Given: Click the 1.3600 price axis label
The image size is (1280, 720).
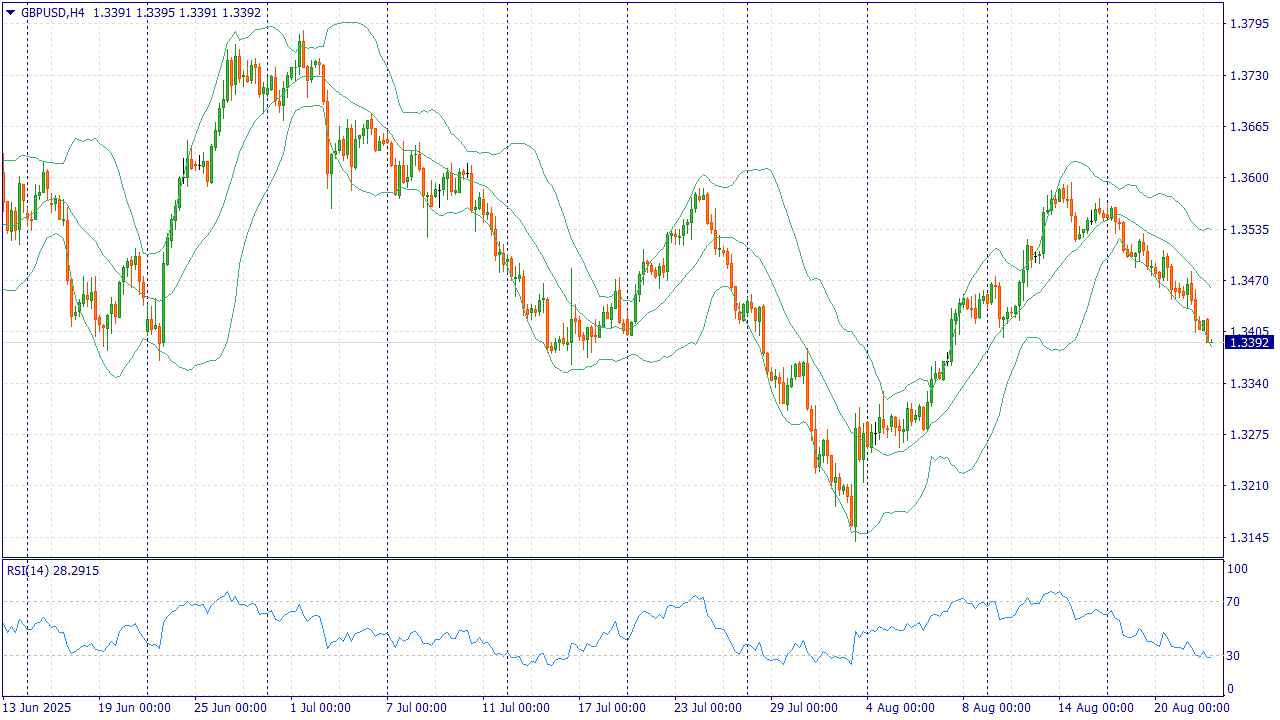Looking at the screenshot, I should point(1249,178).
